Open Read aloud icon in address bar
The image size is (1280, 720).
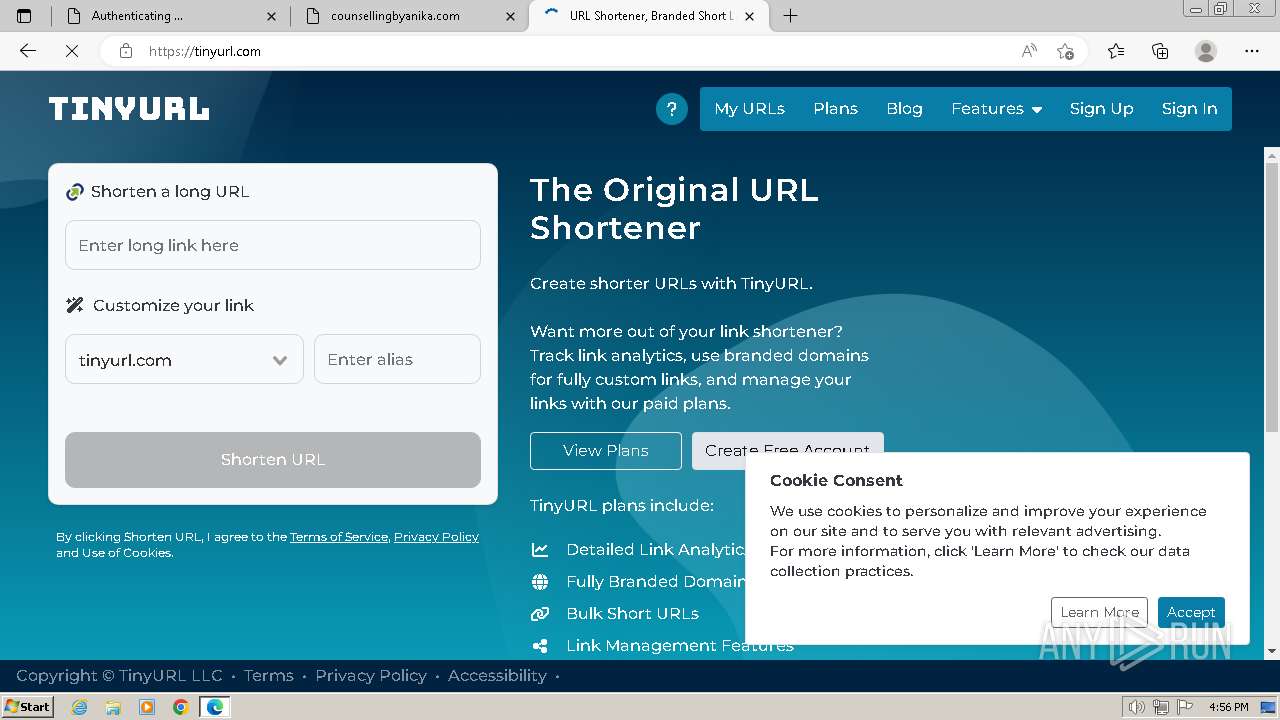(x=1029, y=51)
